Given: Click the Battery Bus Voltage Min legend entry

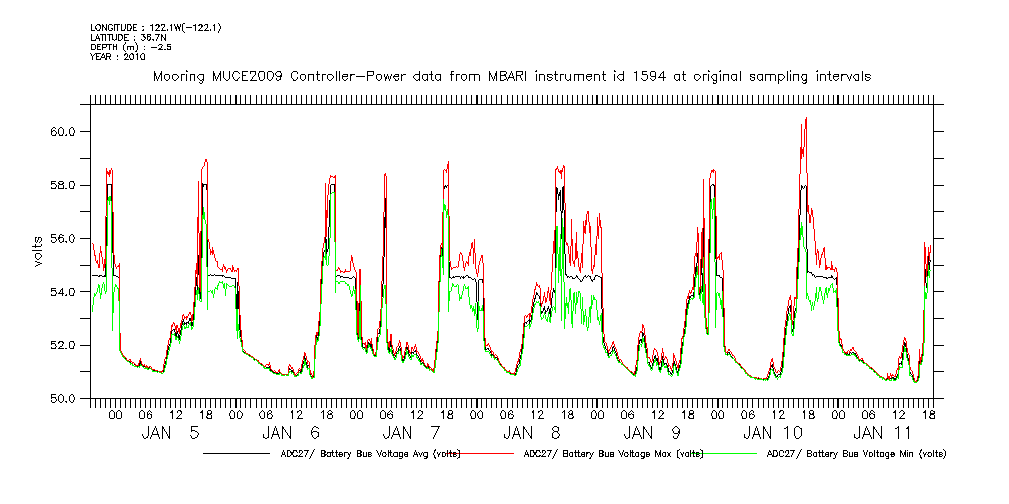Looking at the screenshot, I should coord(854,454).
